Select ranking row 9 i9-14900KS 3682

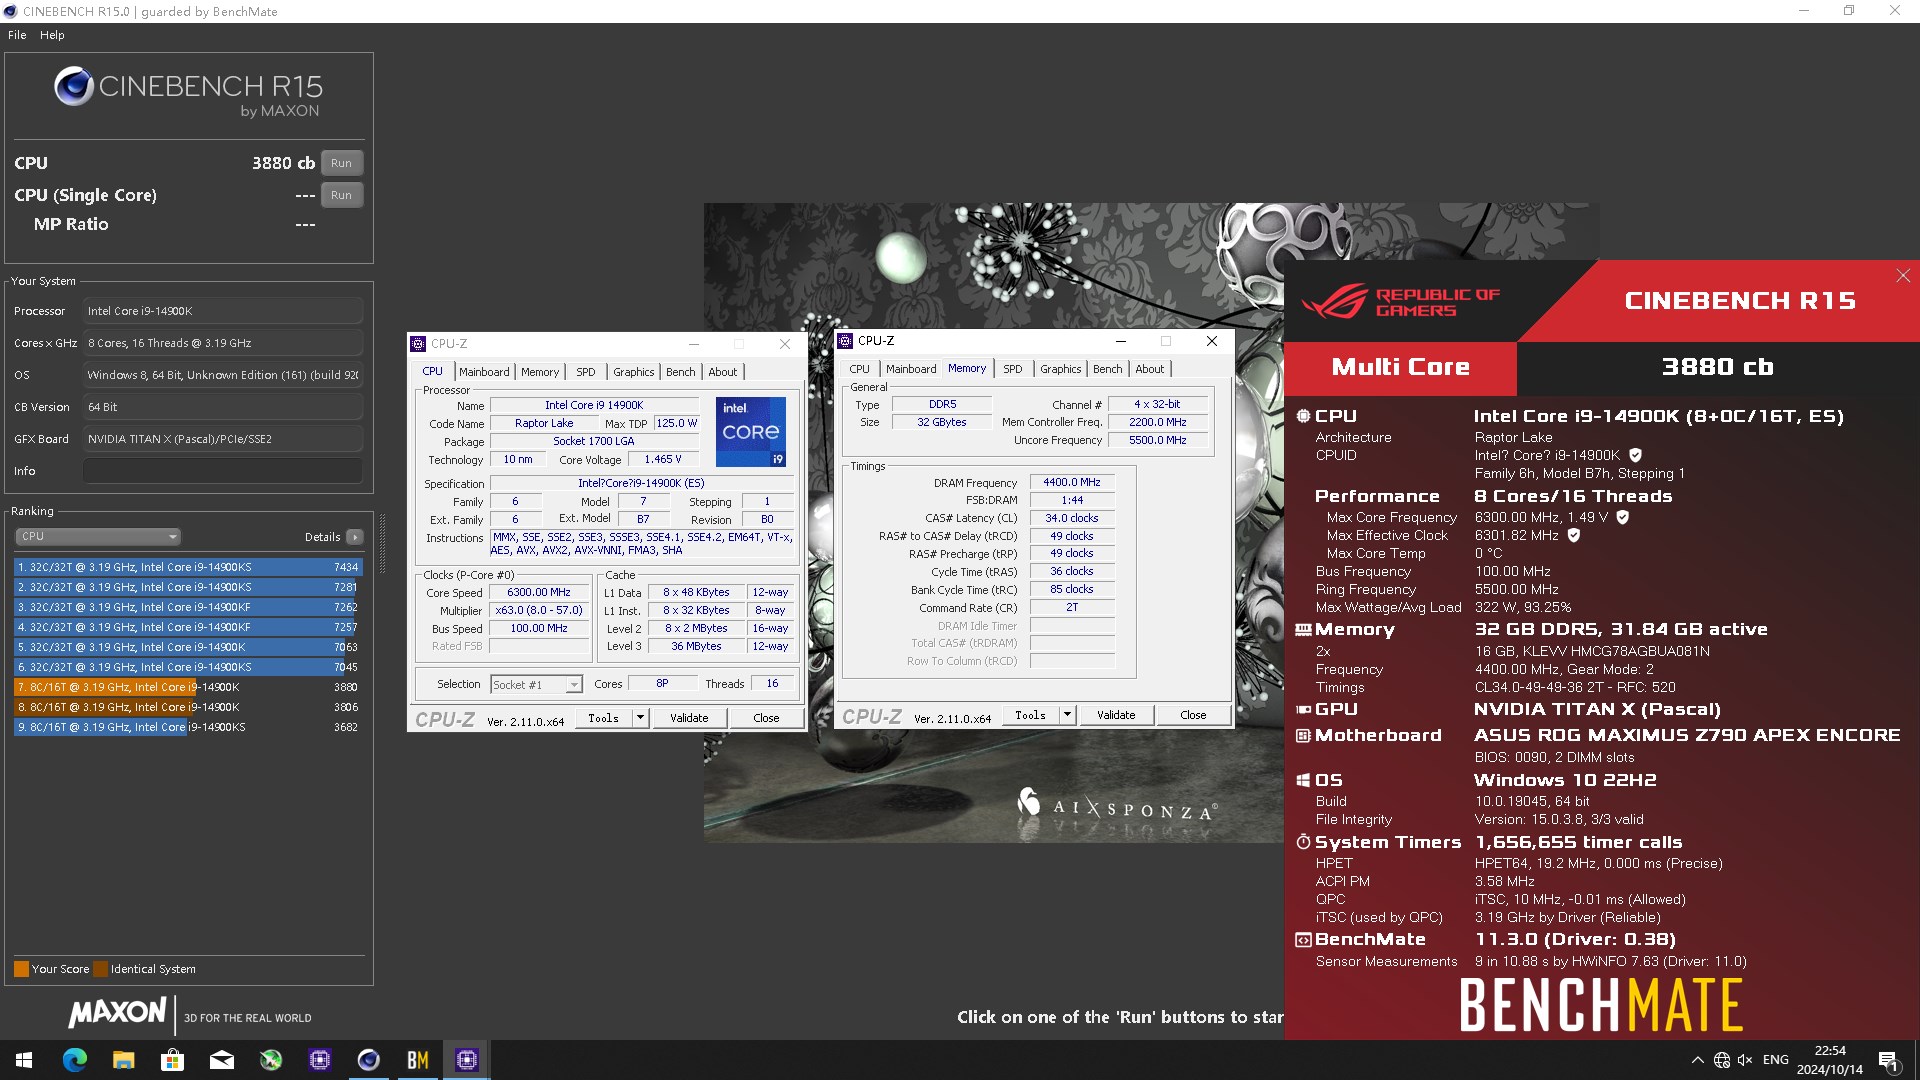click(x=188, y=727)
